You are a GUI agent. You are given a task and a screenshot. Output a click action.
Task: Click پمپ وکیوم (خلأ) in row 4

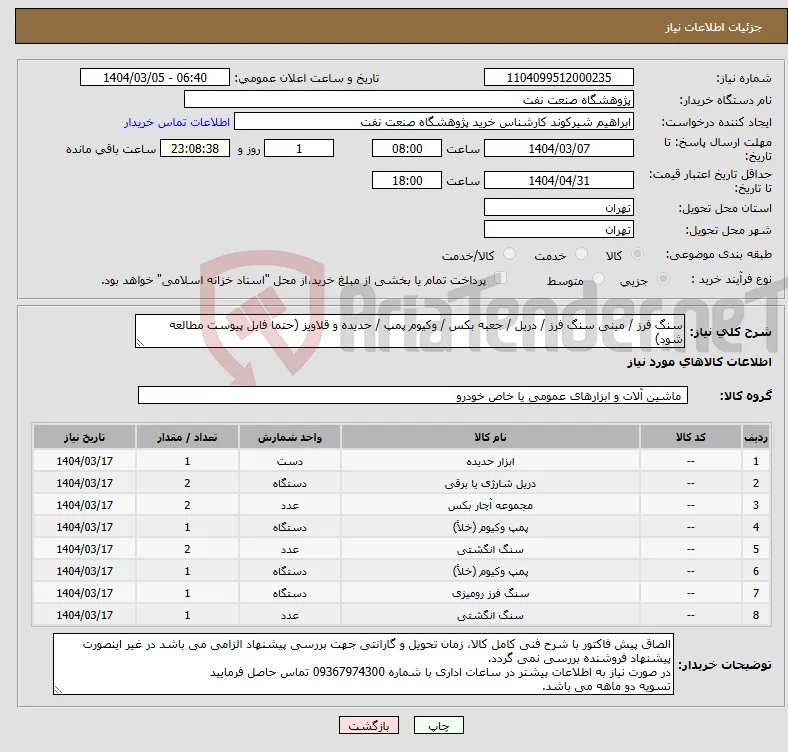(490, 527)
